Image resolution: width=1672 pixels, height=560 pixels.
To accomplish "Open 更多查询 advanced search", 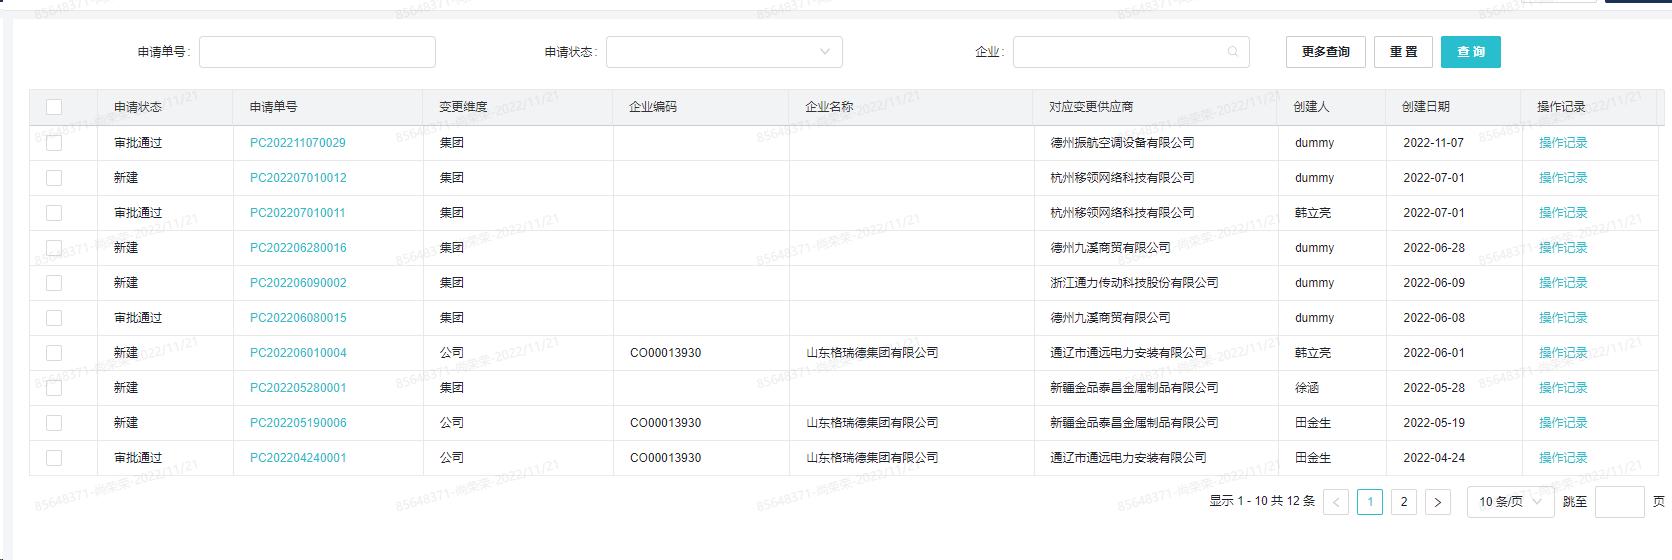I will (1325, 52).
